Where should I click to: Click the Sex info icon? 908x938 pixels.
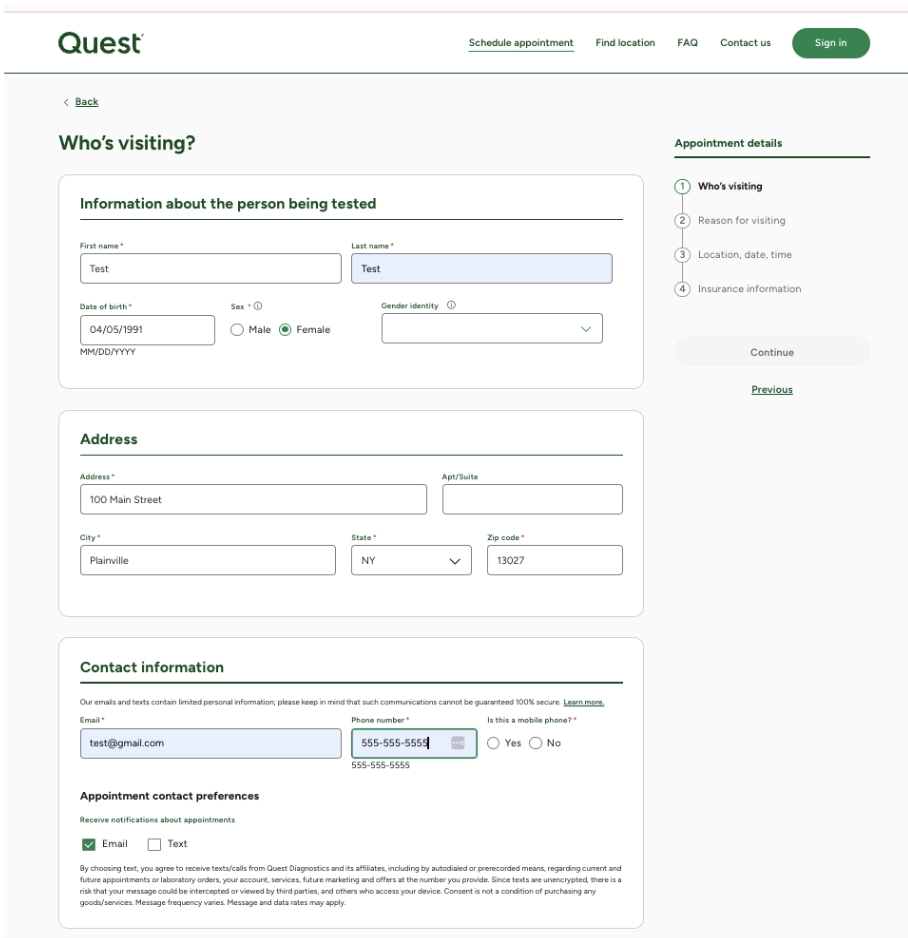tap(258, 306)
